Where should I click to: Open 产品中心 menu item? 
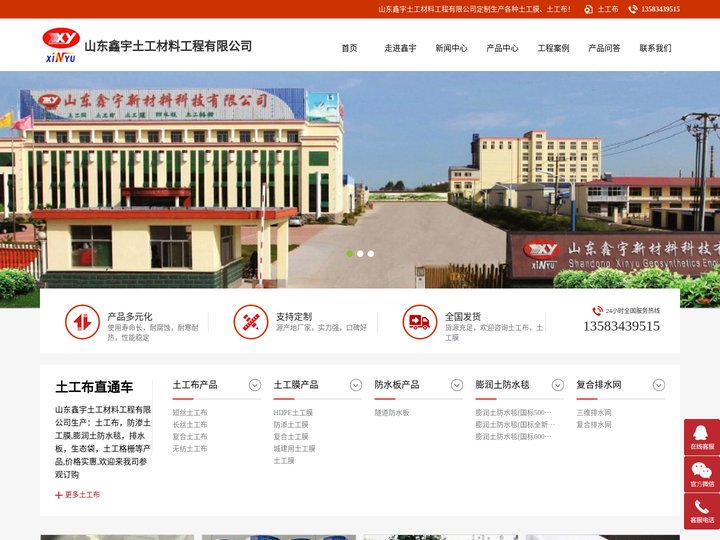502,48
